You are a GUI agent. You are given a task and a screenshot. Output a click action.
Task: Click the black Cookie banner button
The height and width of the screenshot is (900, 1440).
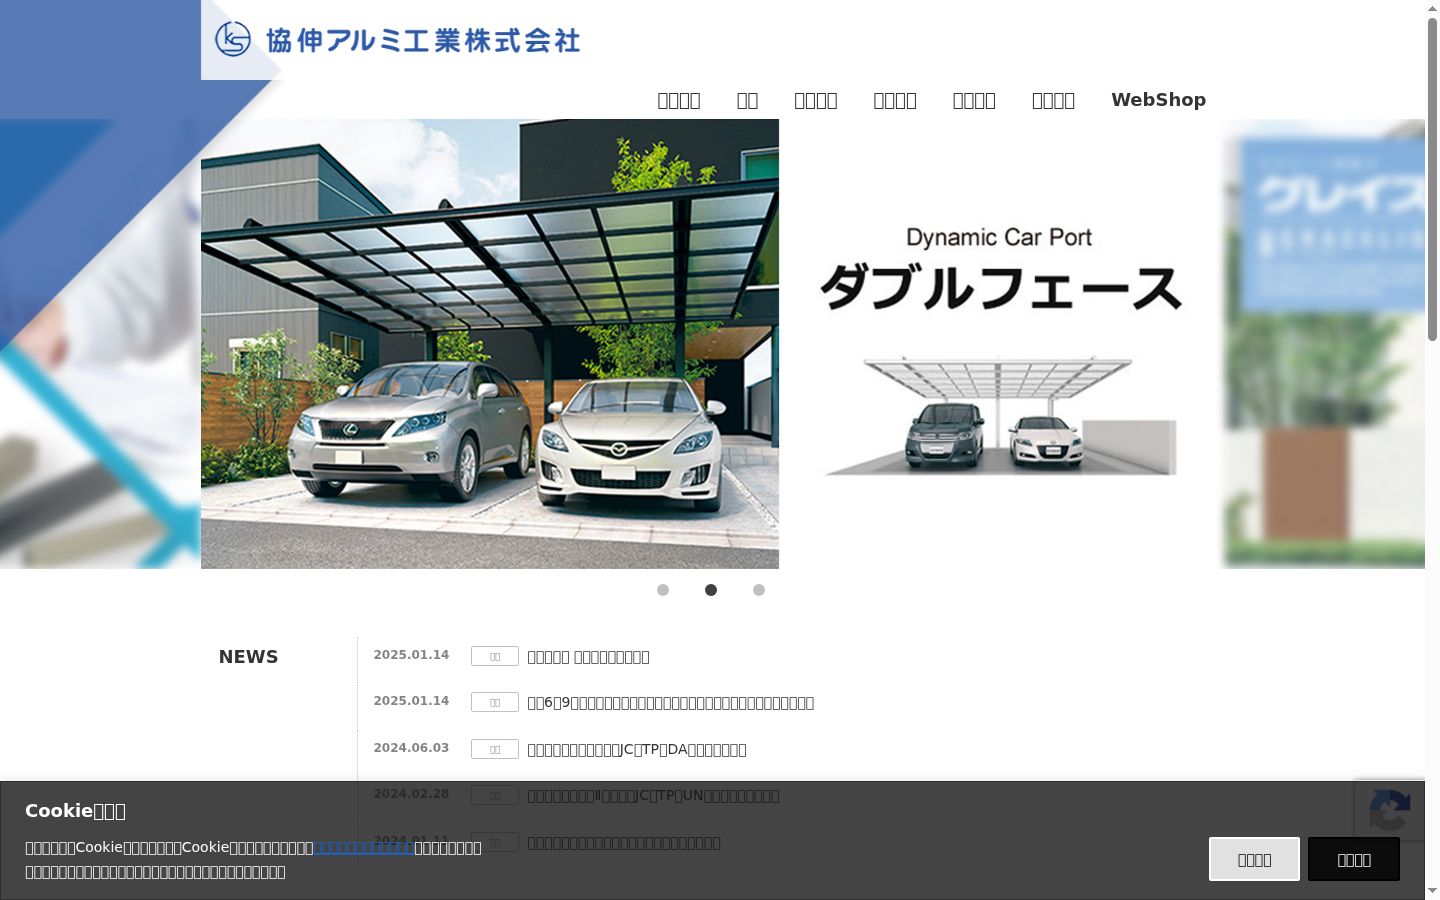[1354, 859]
